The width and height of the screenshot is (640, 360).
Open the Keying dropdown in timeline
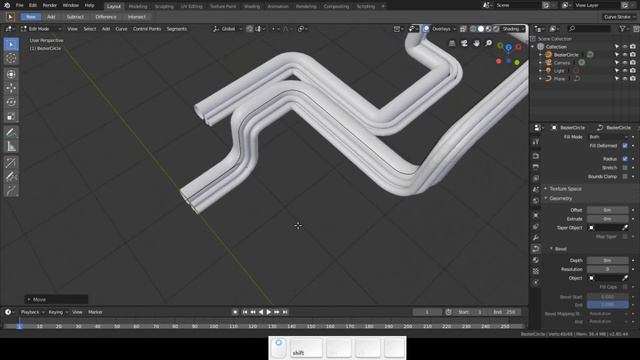(58, 312)
